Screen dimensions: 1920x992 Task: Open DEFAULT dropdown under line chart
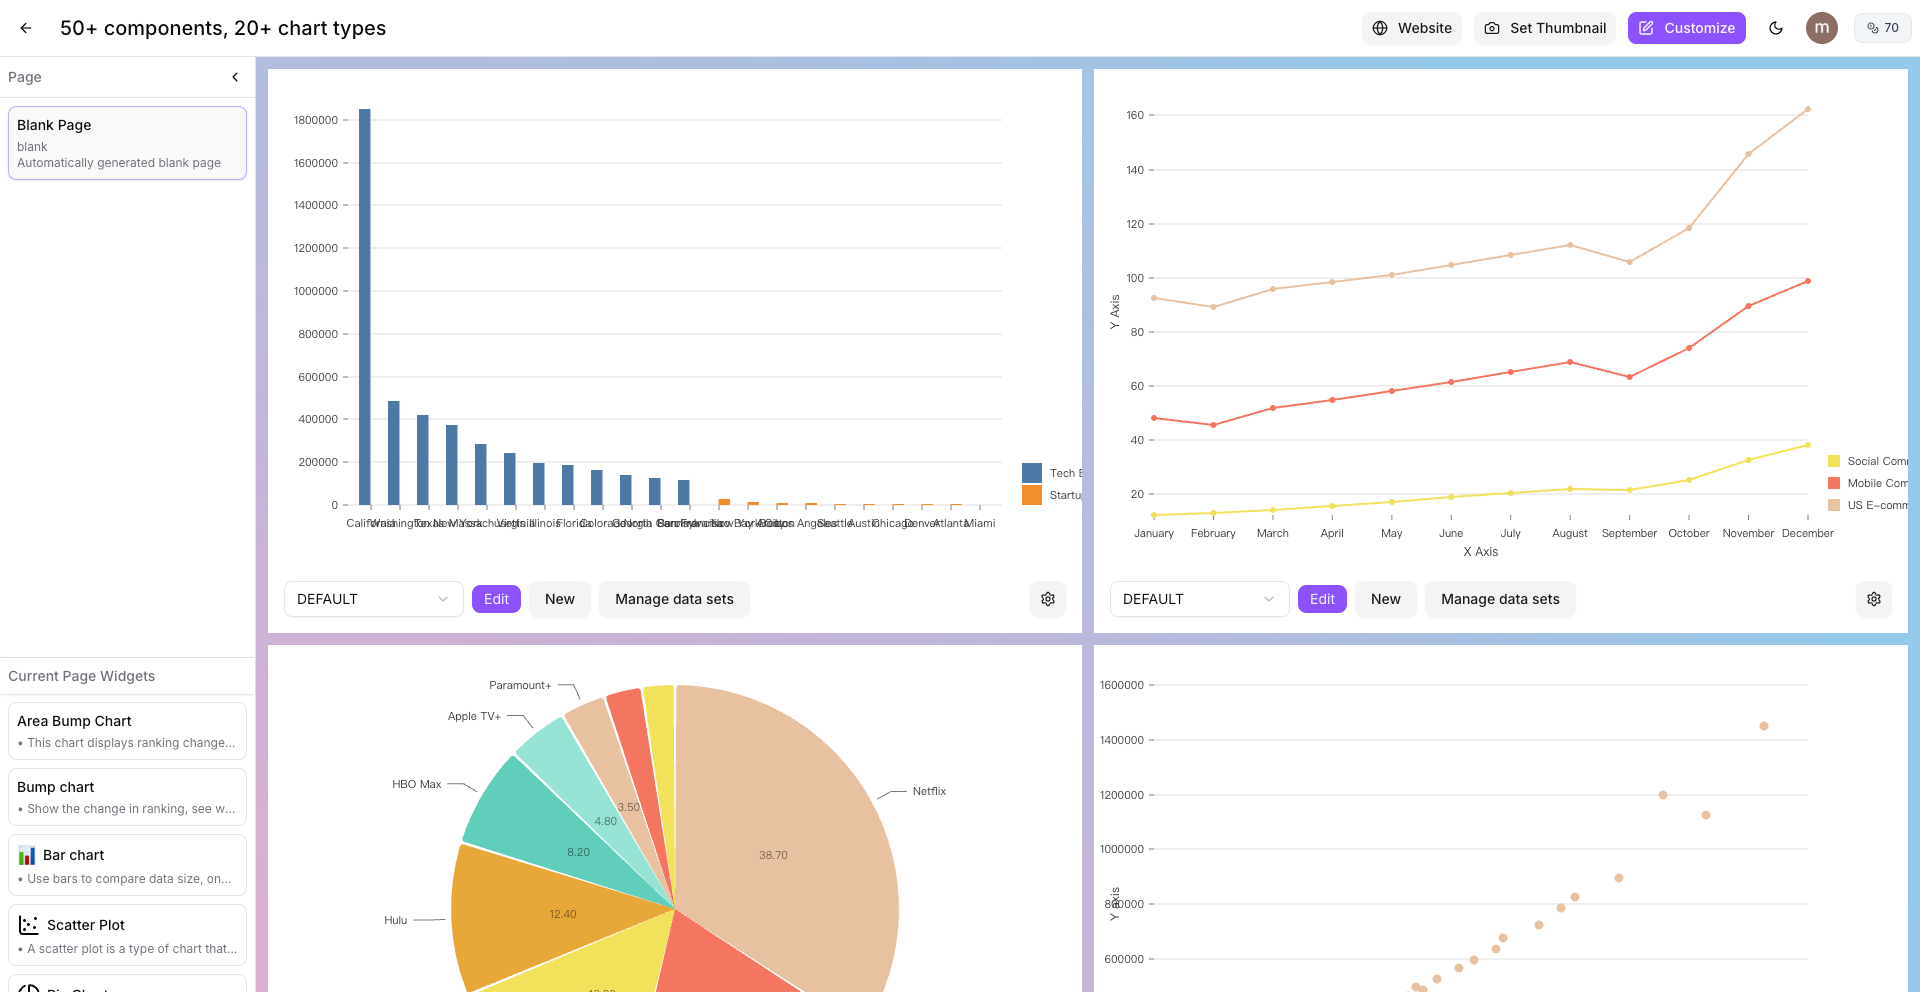coord(1199,599)
